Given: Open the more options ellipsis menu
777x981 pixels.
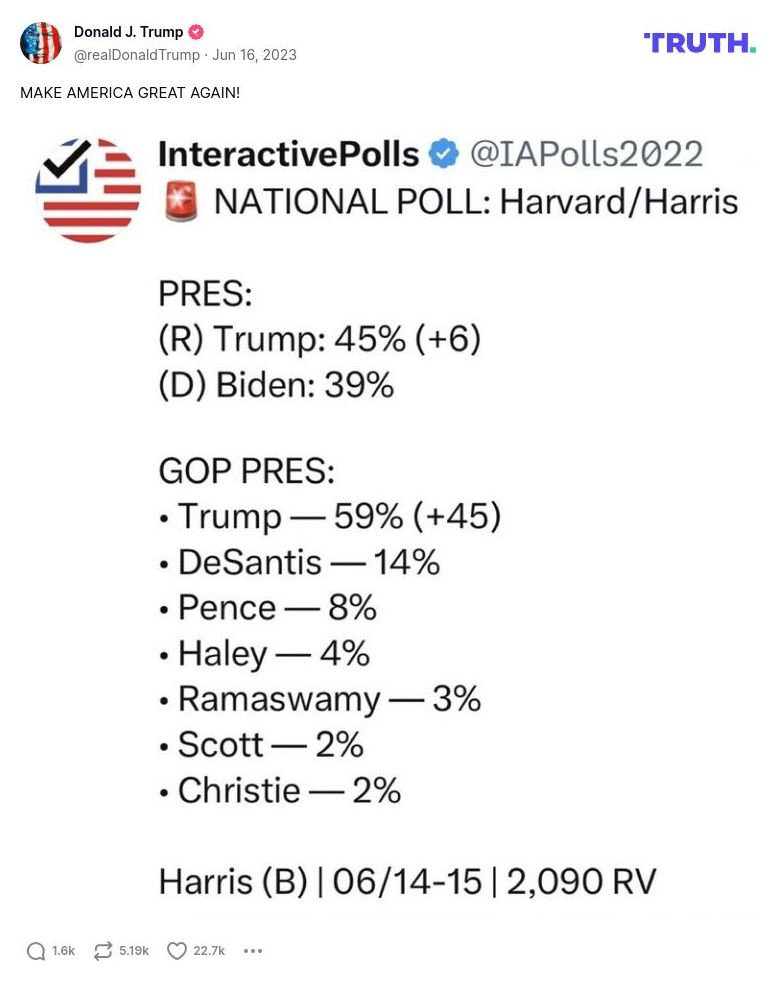Looking at the screenshot, I should [252, 951].
